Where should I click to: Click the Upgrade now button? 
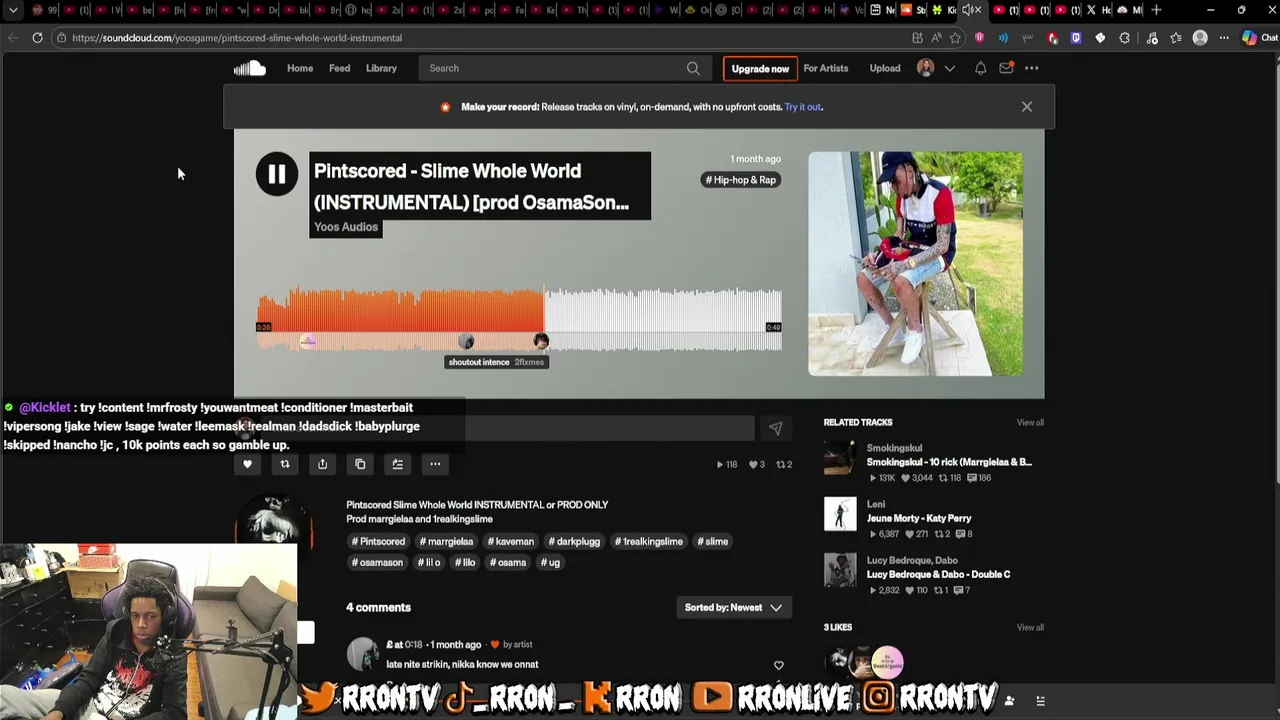pyautogui.click(x=760, y=68)
